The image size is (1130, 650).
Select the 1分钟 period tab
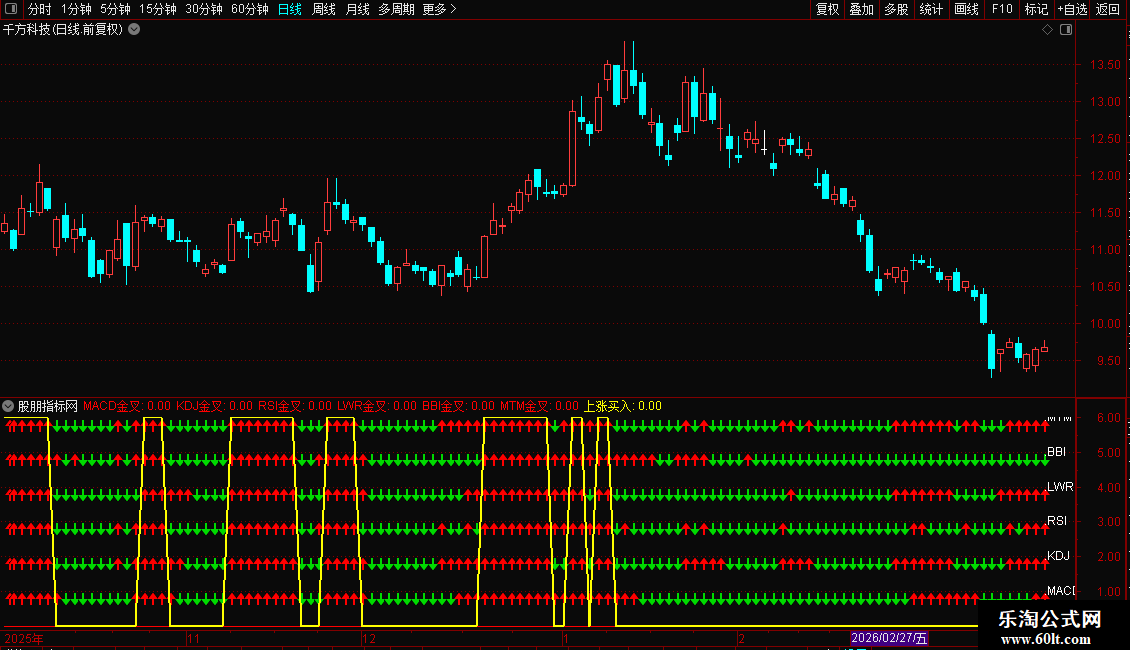(76, 9)
